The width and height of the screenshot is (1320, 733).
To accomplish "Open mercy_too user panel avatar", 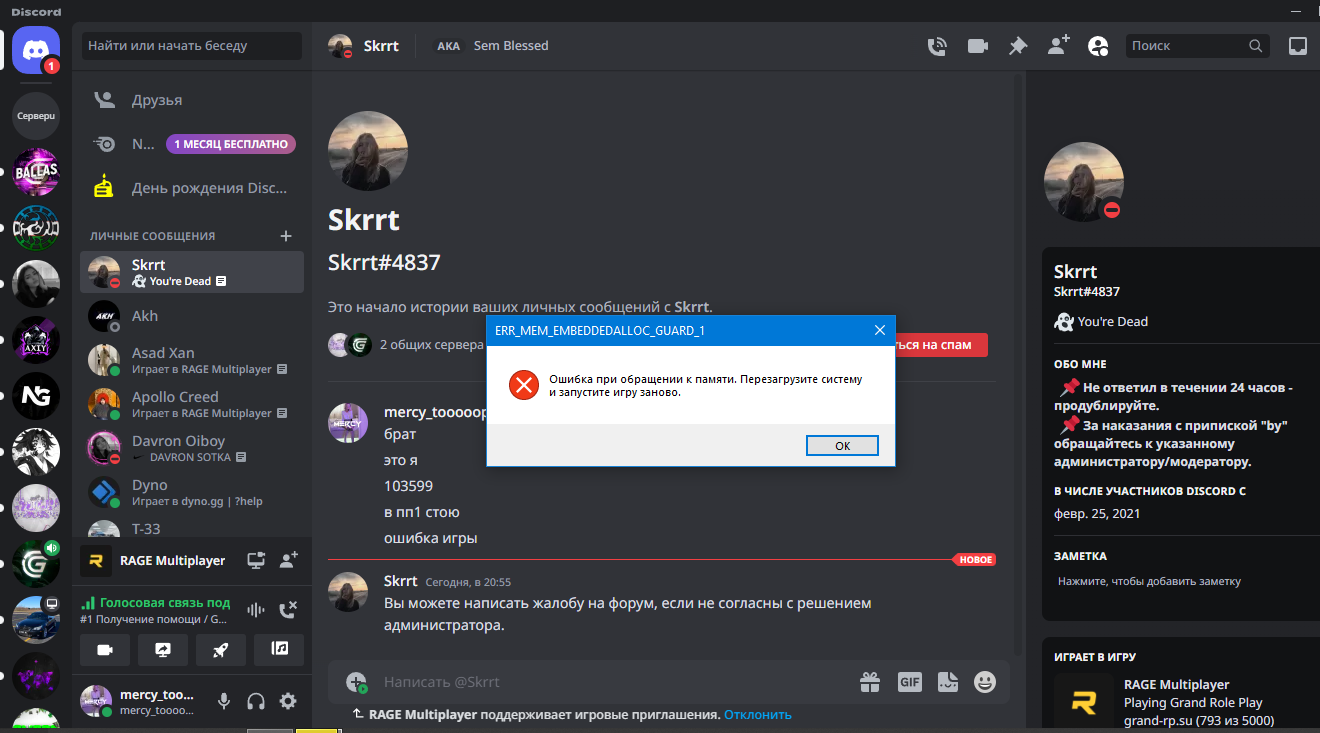I will tap(96, 701).
